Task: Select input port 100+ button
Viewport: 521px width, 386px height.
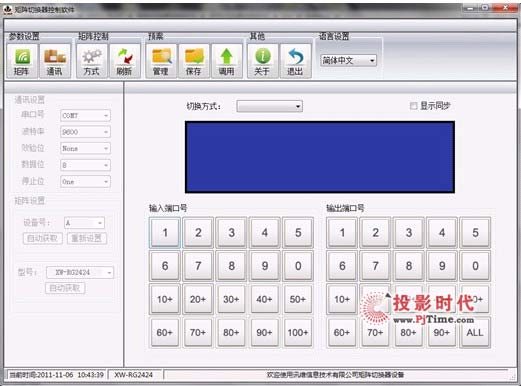Action: [x=298, y=333]
